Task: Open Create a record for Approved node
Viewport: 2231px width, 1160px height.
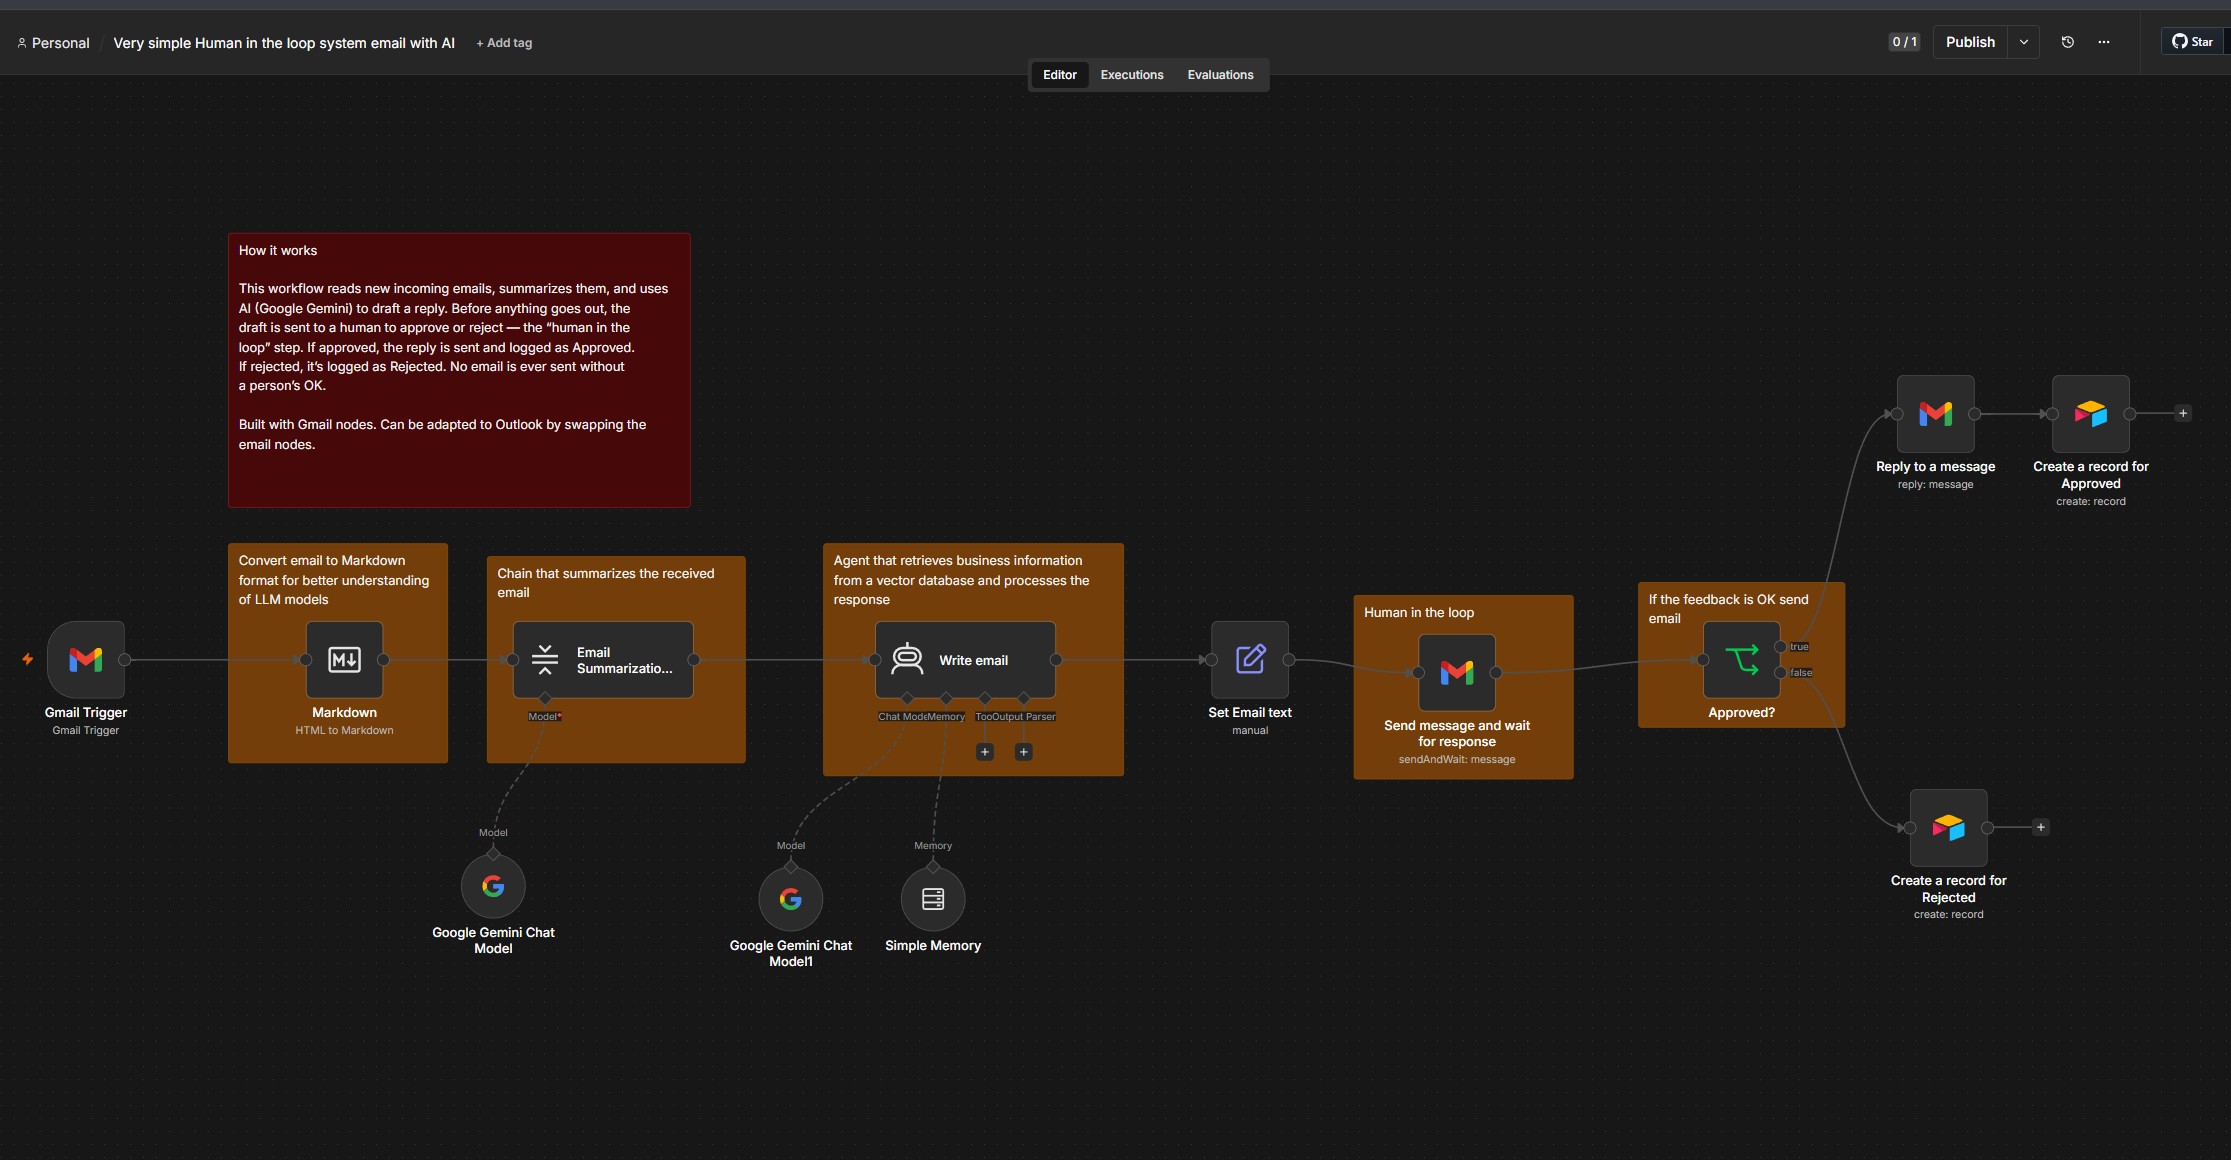Action: point(2091,414)
